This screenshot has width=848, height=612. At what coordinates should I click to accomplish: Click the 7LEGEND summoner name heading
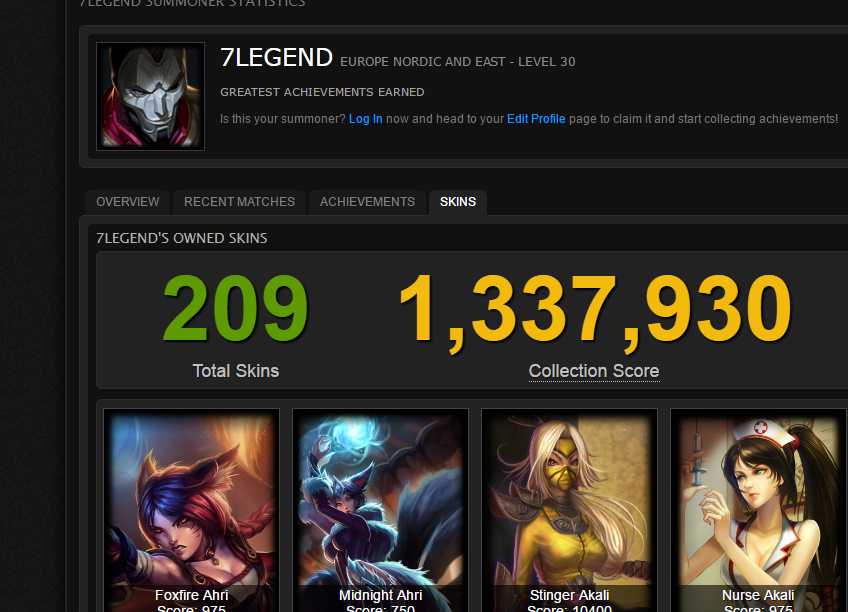point(276,58)
